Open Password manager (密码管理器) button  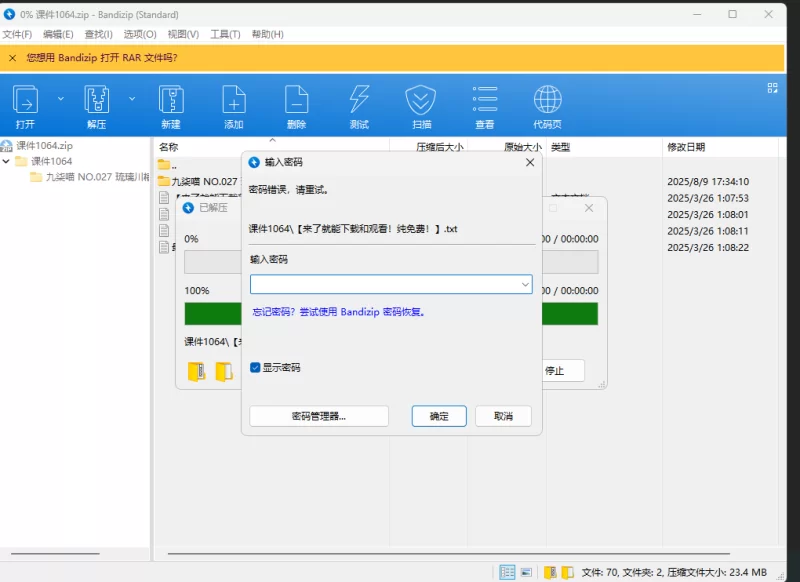(x=319, y=416)
